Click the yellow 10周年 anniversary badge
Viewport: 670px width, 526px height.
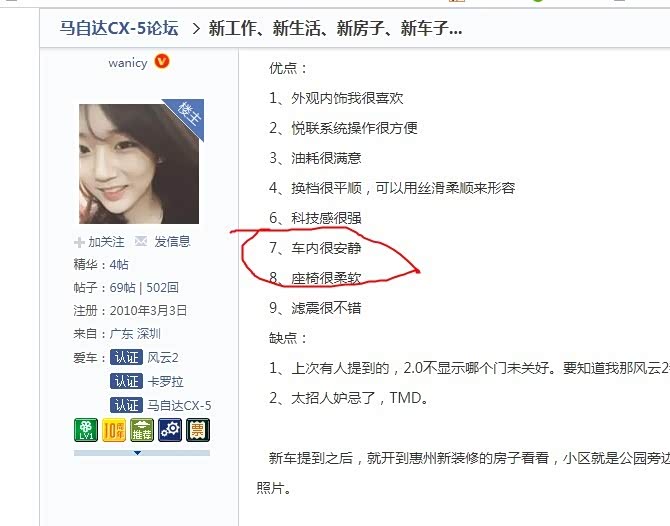[114, 430]
